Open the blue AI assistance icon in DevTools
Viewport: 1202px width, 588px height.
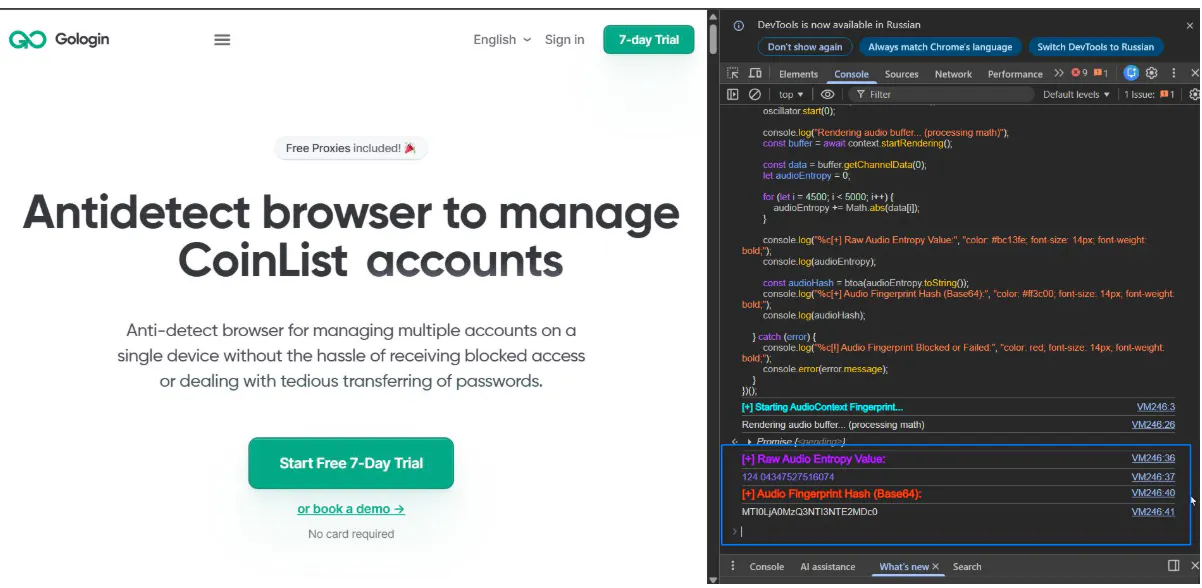pyautogui.click(x=1131, y=73)
